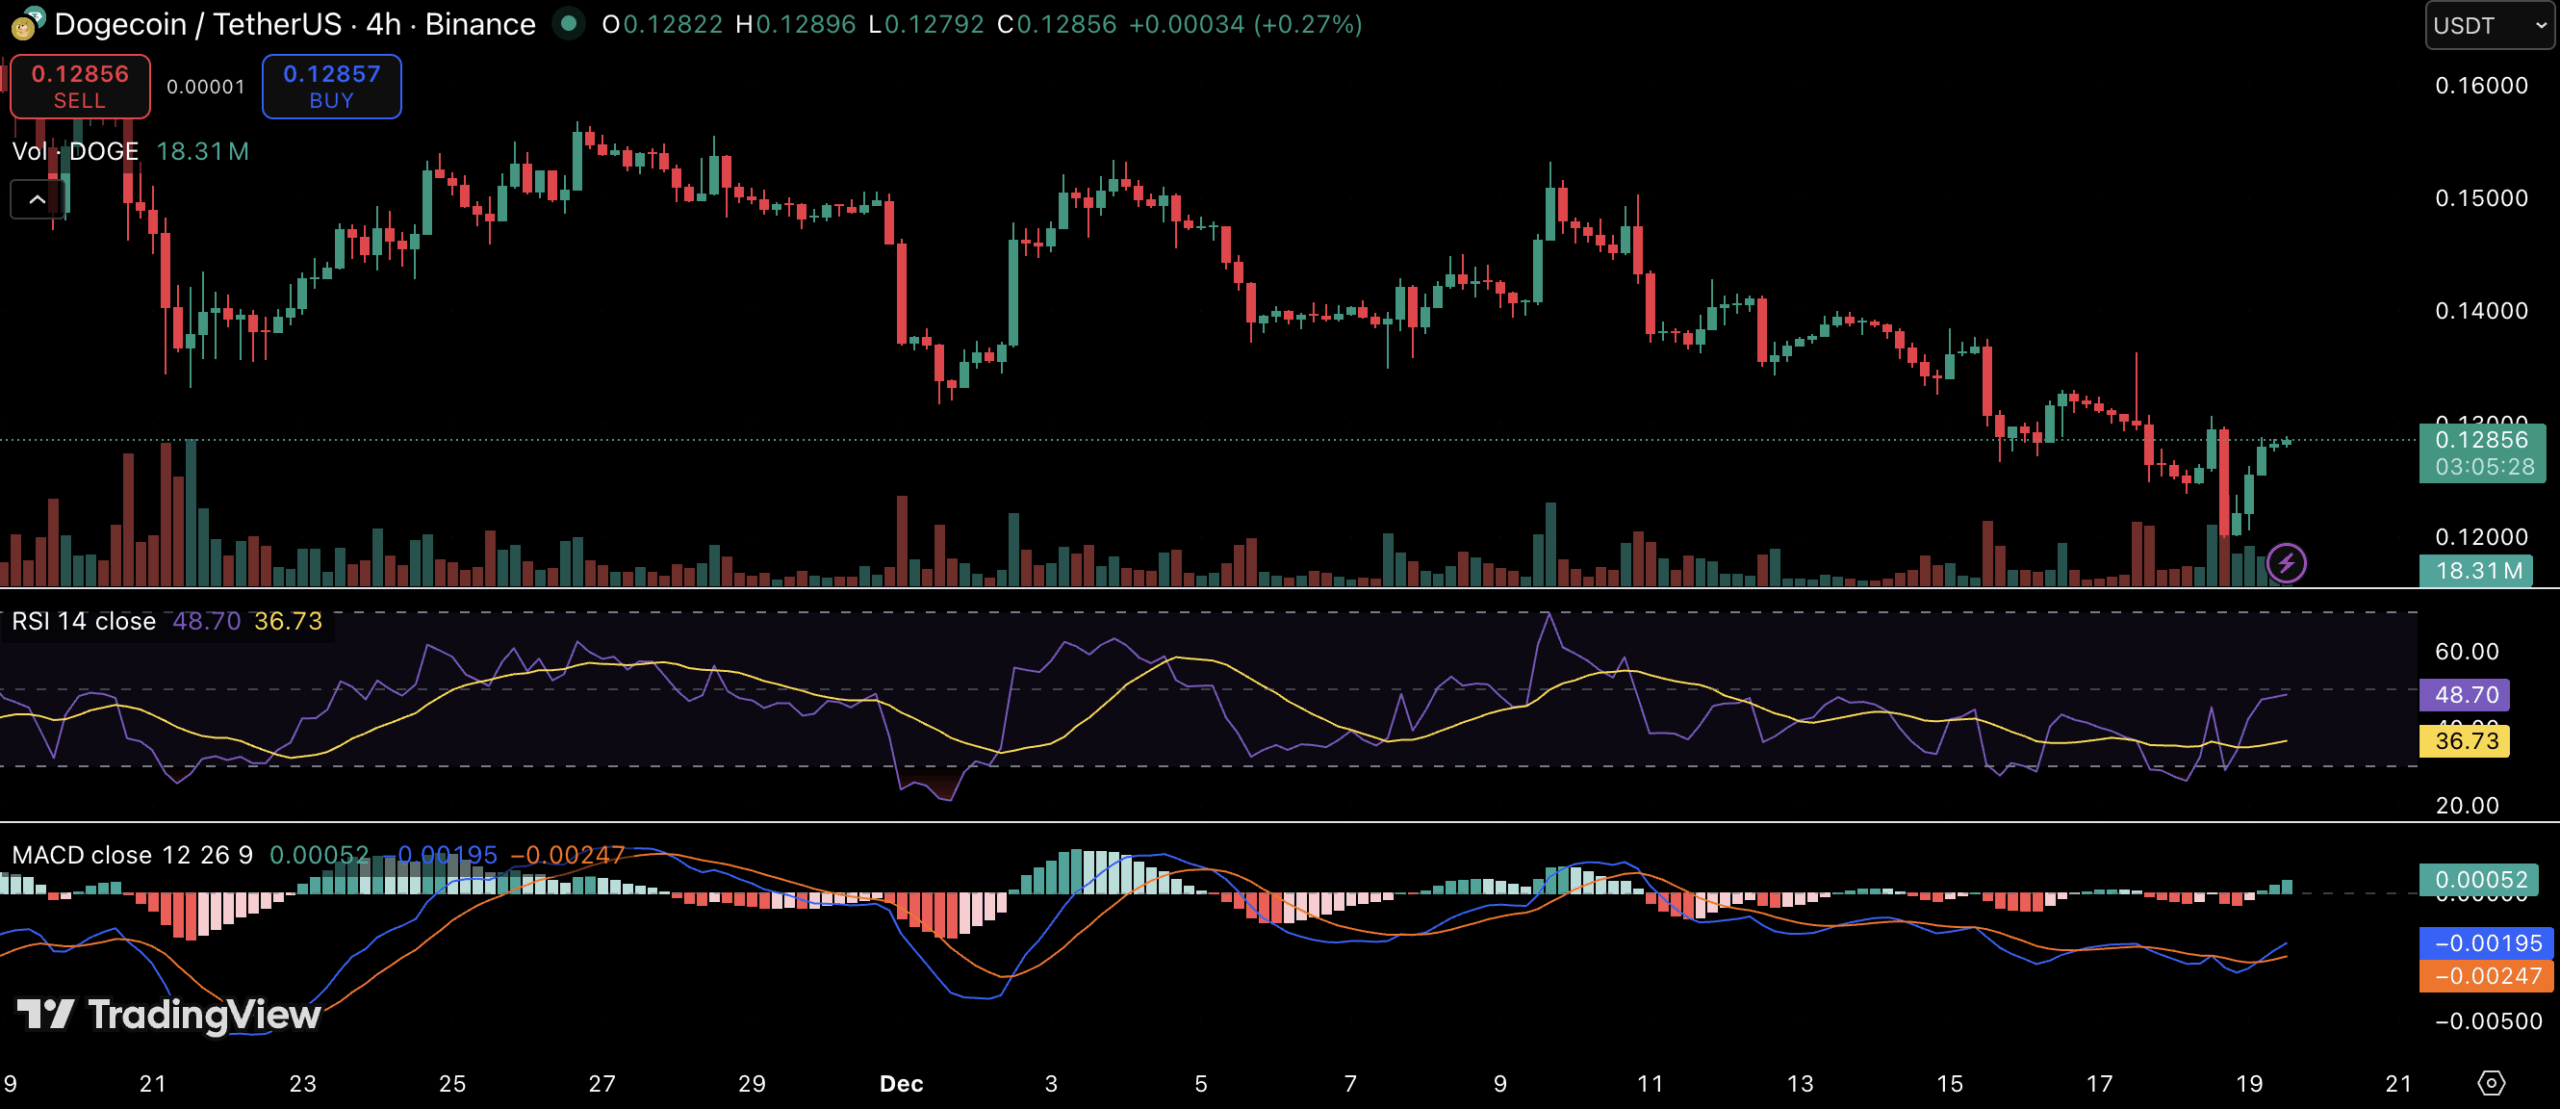This screenshot has height=1109, width=2560.
Task: Click the TradingView logo watermark
Action: (170, 1015)
